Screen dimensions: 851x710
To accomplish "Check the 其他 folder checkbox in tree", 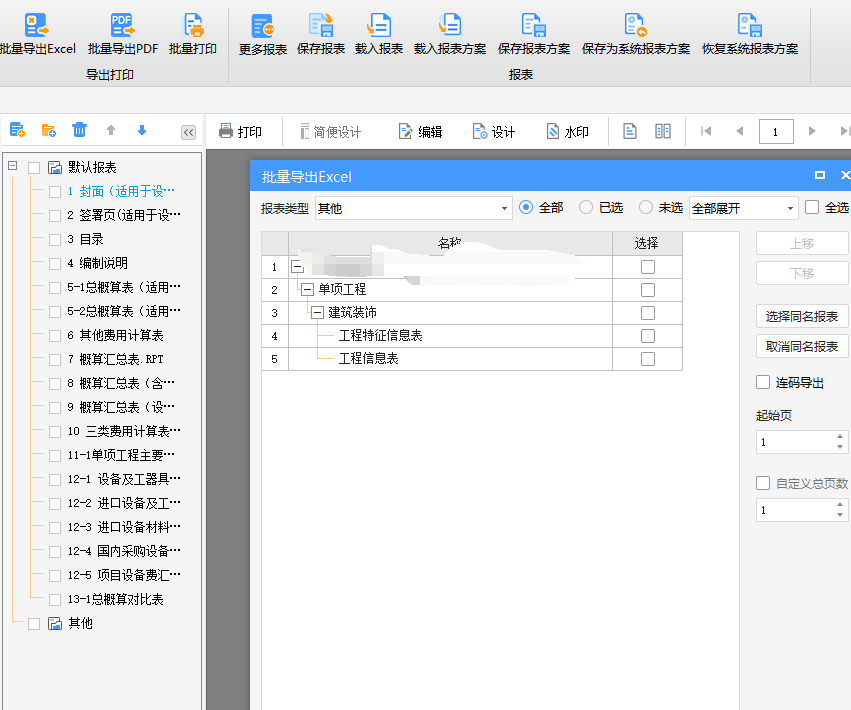I will pyautogui.click(x=34, y=624).
